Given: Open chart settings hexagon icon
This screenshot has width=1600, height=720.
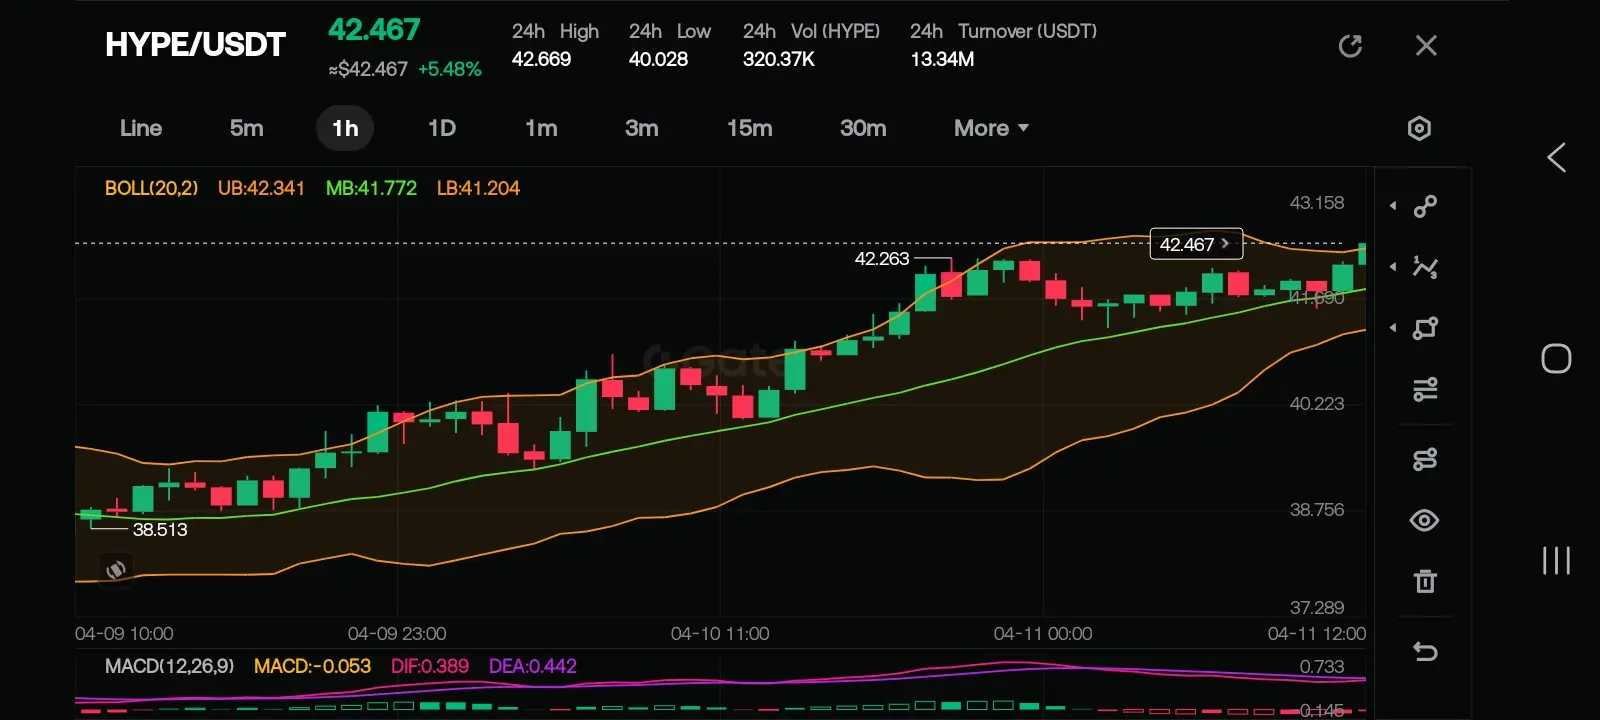Looking at the screenshot, I should point(1419,128).
